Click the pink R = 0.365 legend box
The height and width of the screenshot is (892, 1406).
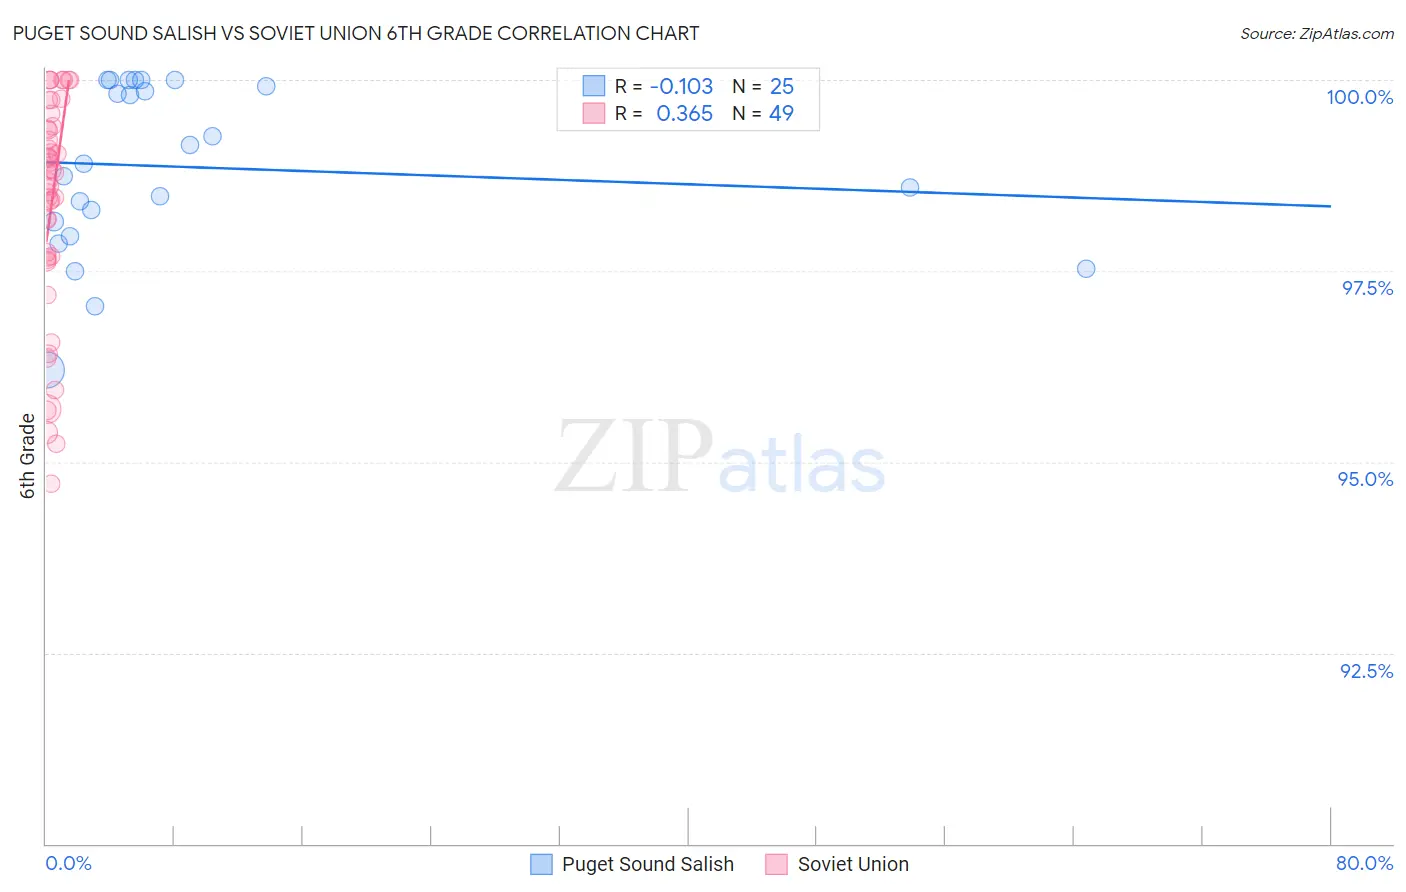[x=594, y=113]
